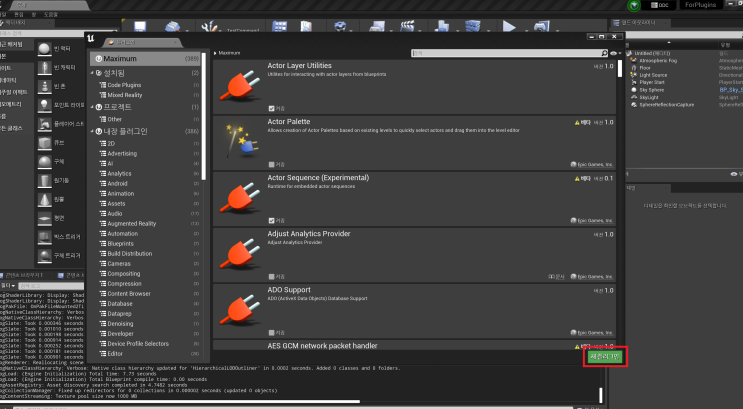Click the Plugins window vertical scrollbar
Screen dimensions: 743x409
[620, 69]
